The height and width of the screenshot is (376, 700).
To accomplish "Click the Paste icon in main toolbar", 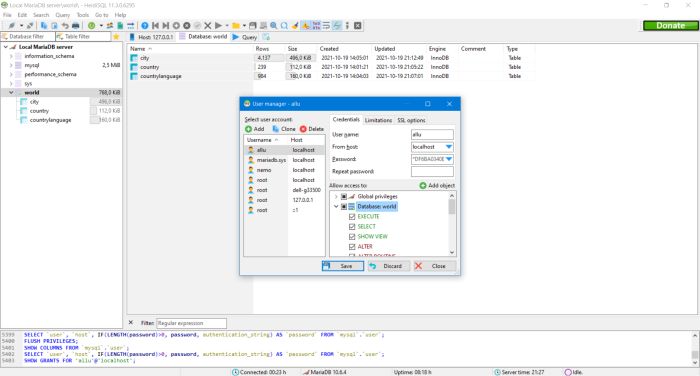I will pos(54,25).
